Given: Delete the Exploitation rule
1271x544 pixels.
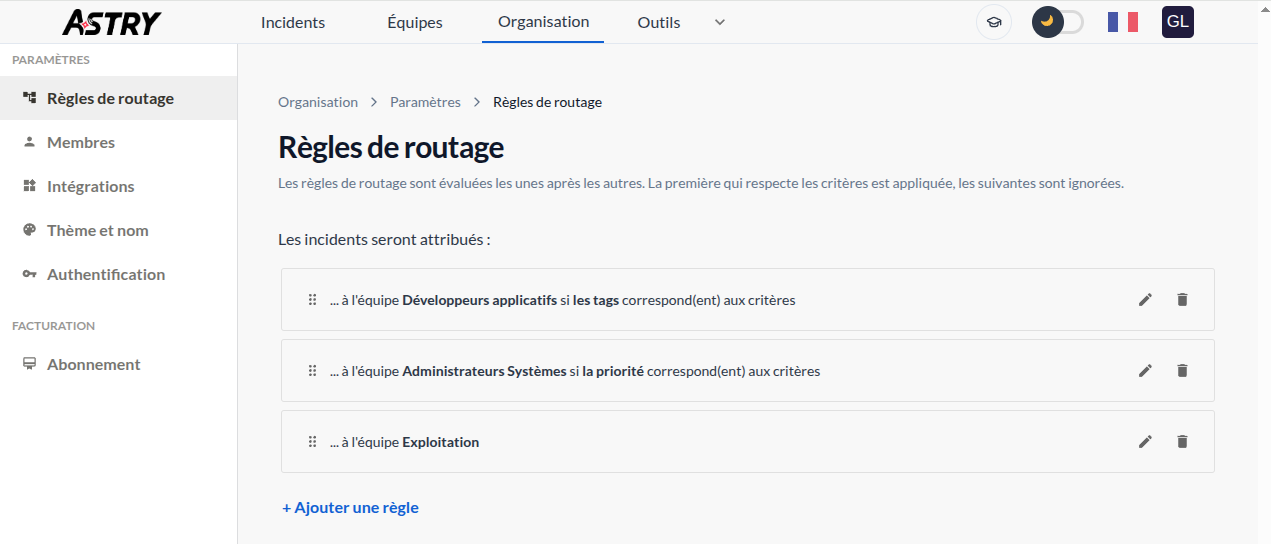Looking at the screenshot, I should pos(1182,441).
